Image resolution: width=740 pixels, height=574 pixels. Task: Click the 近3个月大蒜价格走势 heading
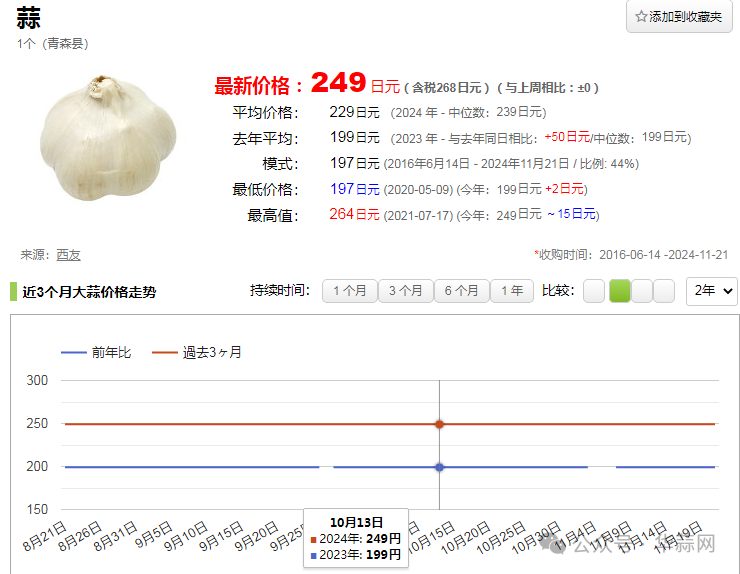coord(89,292)
